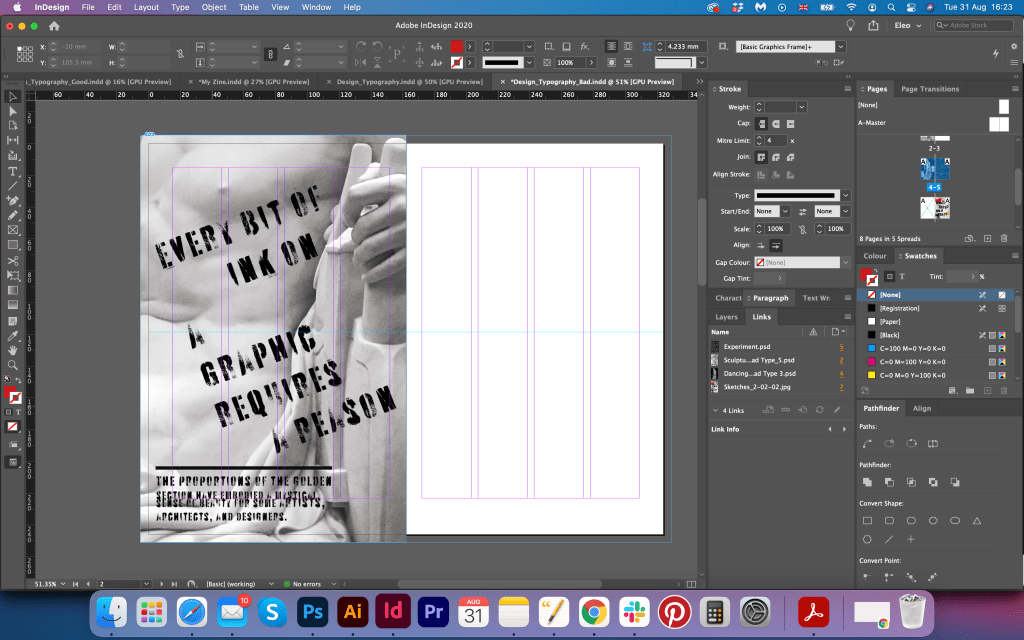This screenshot has width=1024, height=640.
Task: Collapse the 4 Links disclosure arrow
Action: [x=715, y=410]
